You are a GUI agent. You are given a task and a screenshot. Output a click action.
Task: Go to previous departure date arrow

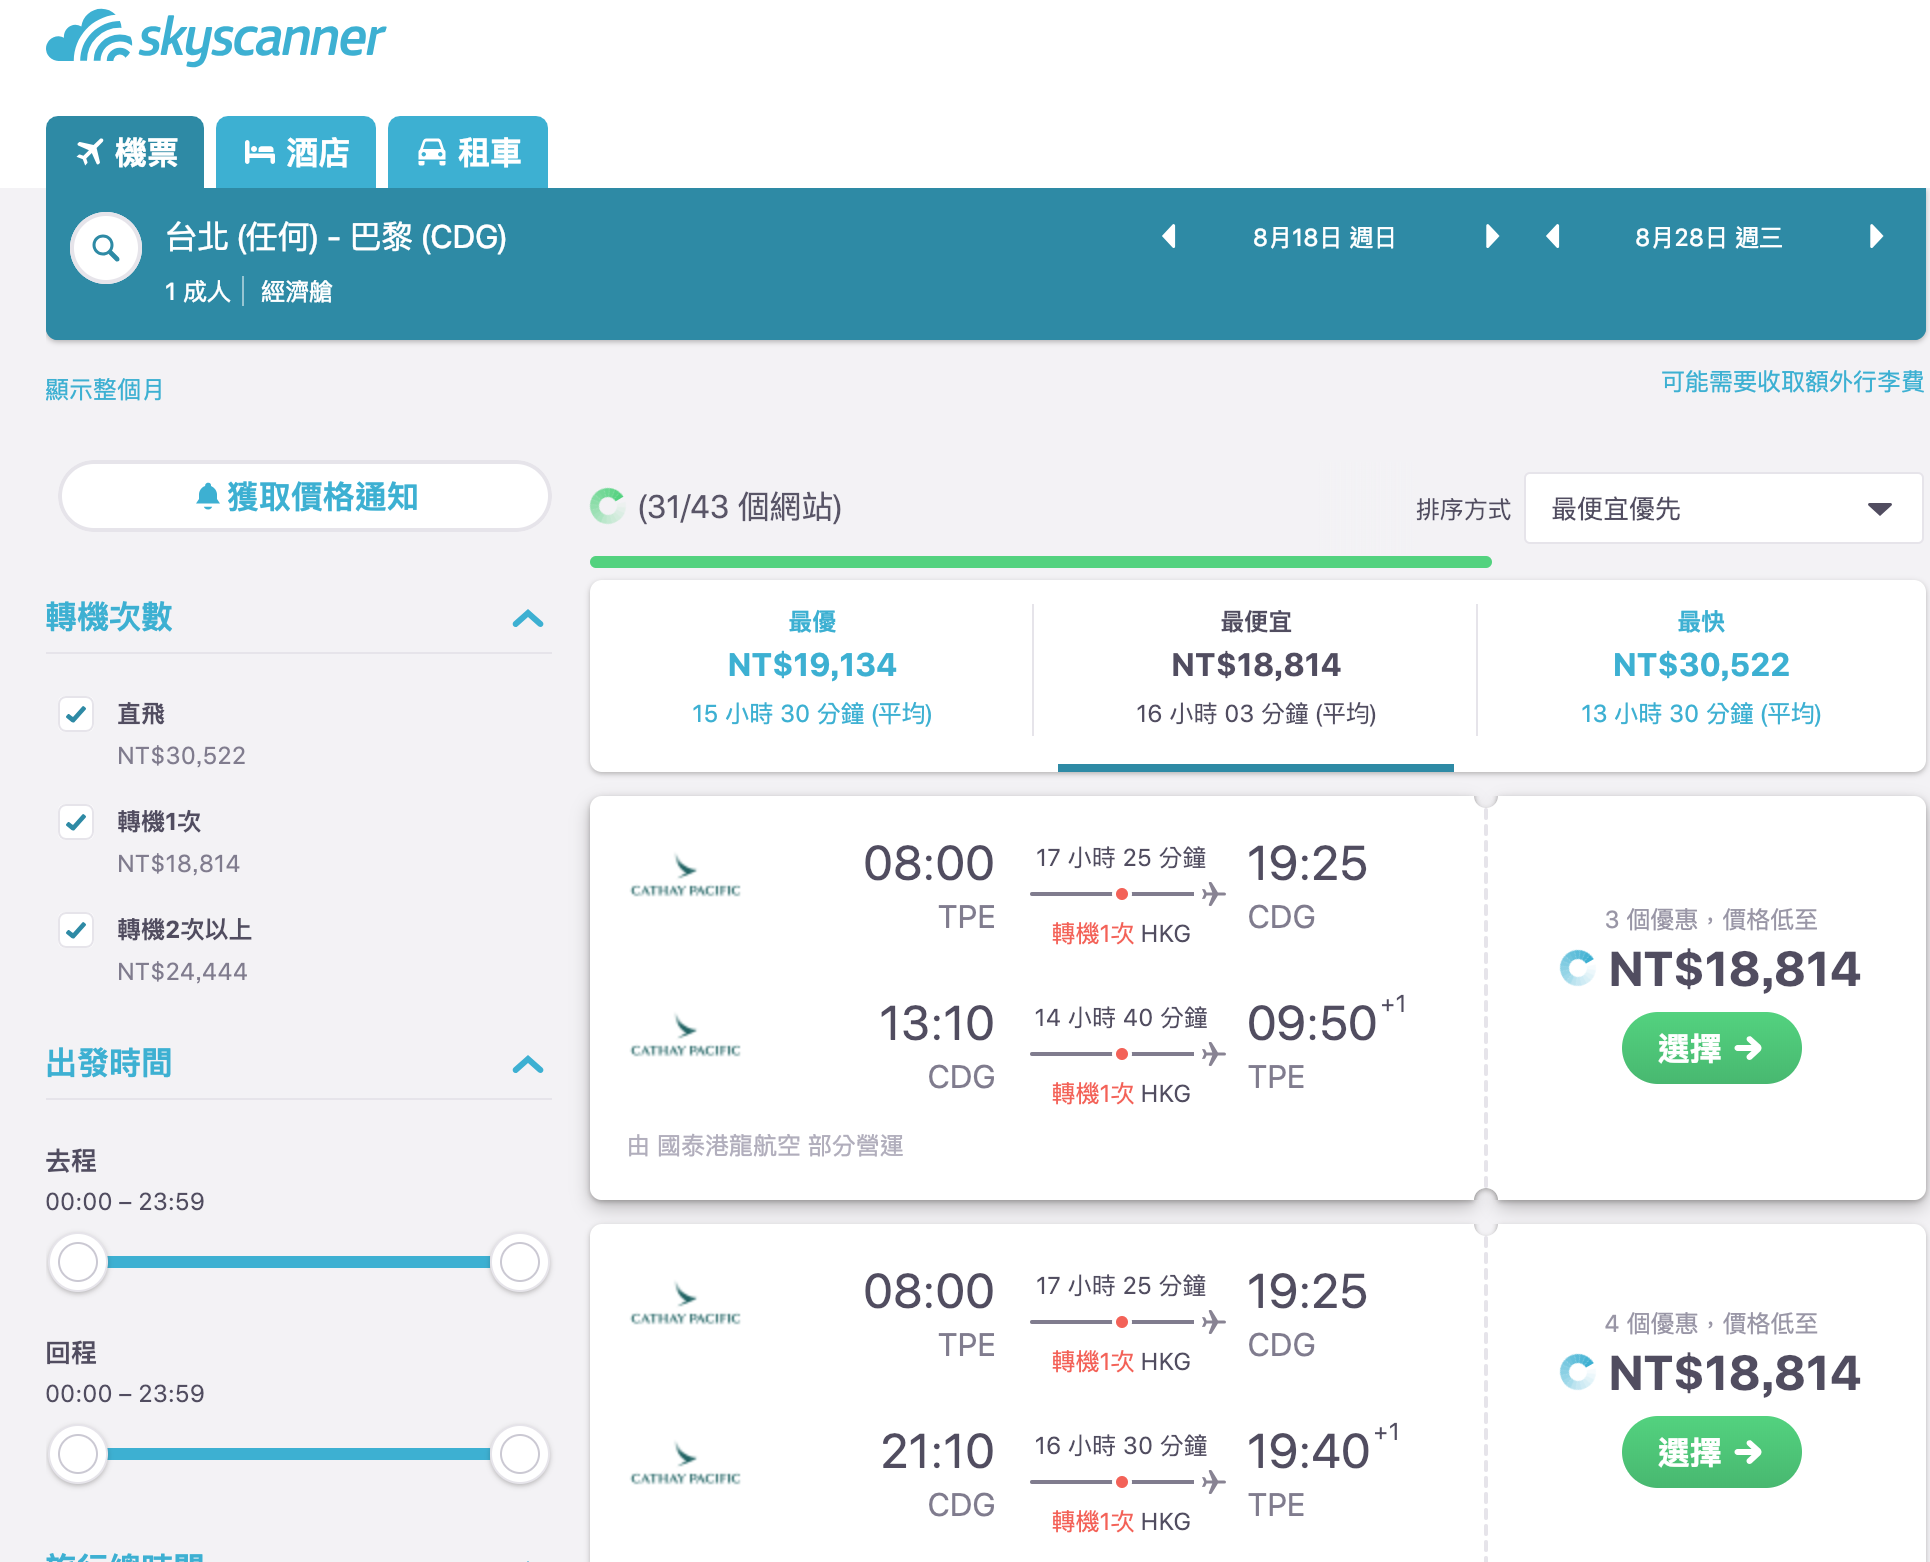[x=1168, y=237]
